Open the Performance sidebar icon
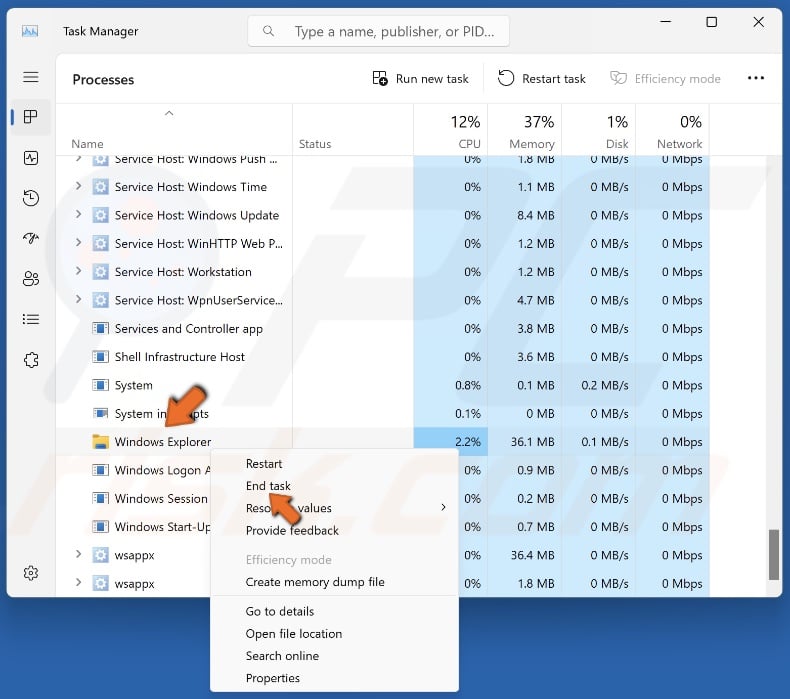 point(31,158)
